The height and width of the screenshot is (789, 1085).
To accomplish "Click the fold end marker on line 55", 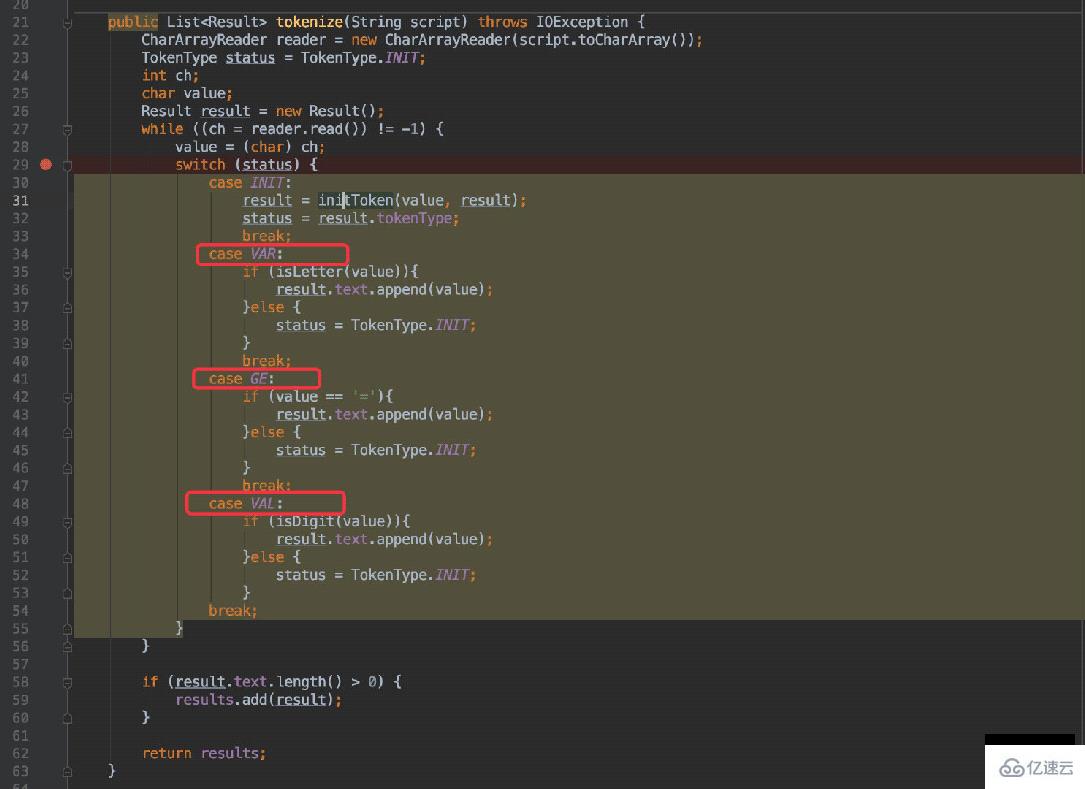I will tap(68, 629).
